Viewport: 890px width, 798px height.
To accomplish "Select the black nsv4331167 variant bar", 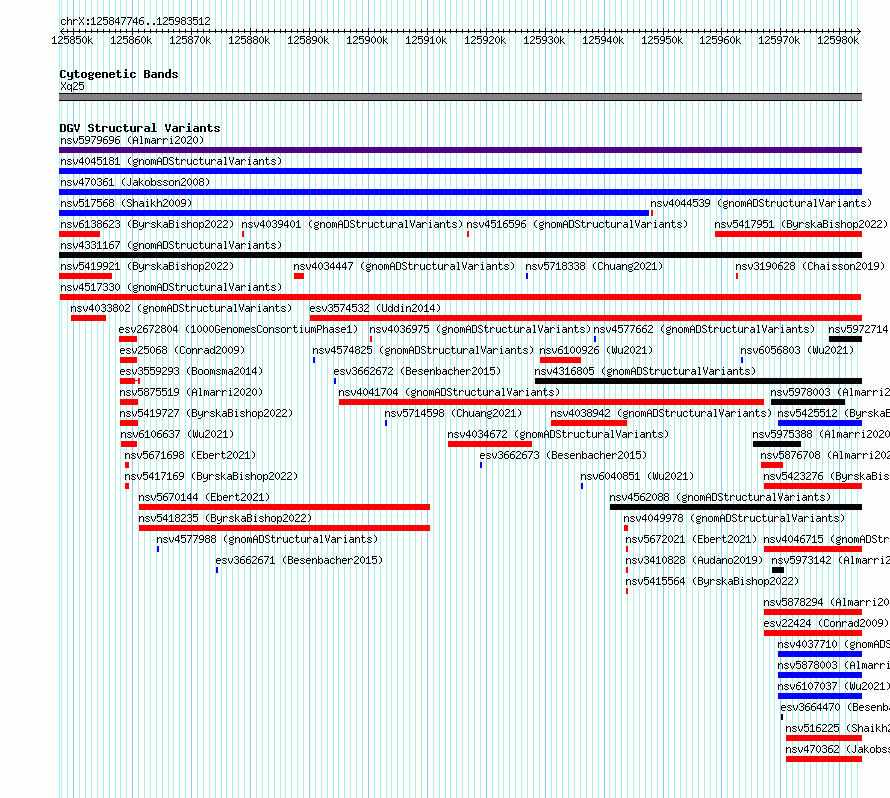I will pos(460,255).
